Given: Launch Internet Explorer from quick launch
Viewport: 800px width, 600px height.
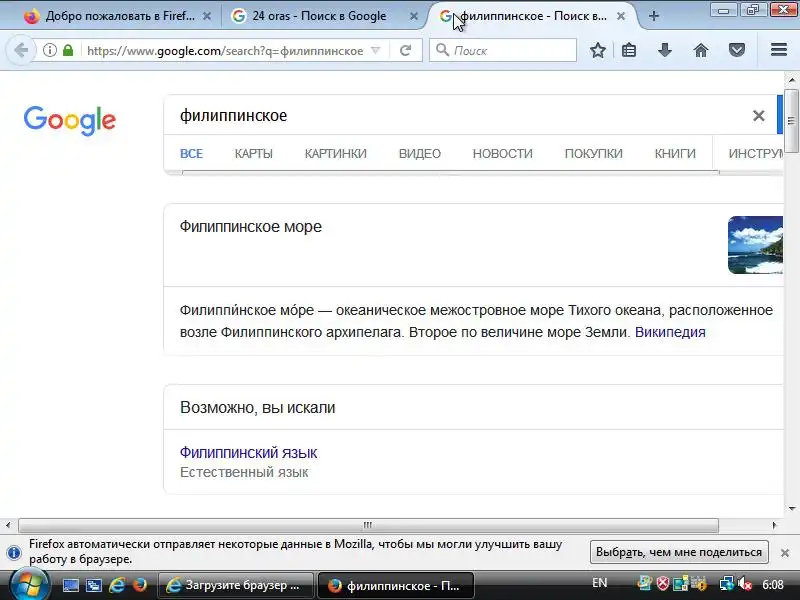Looking at the screenshot, I should point(117,585).
